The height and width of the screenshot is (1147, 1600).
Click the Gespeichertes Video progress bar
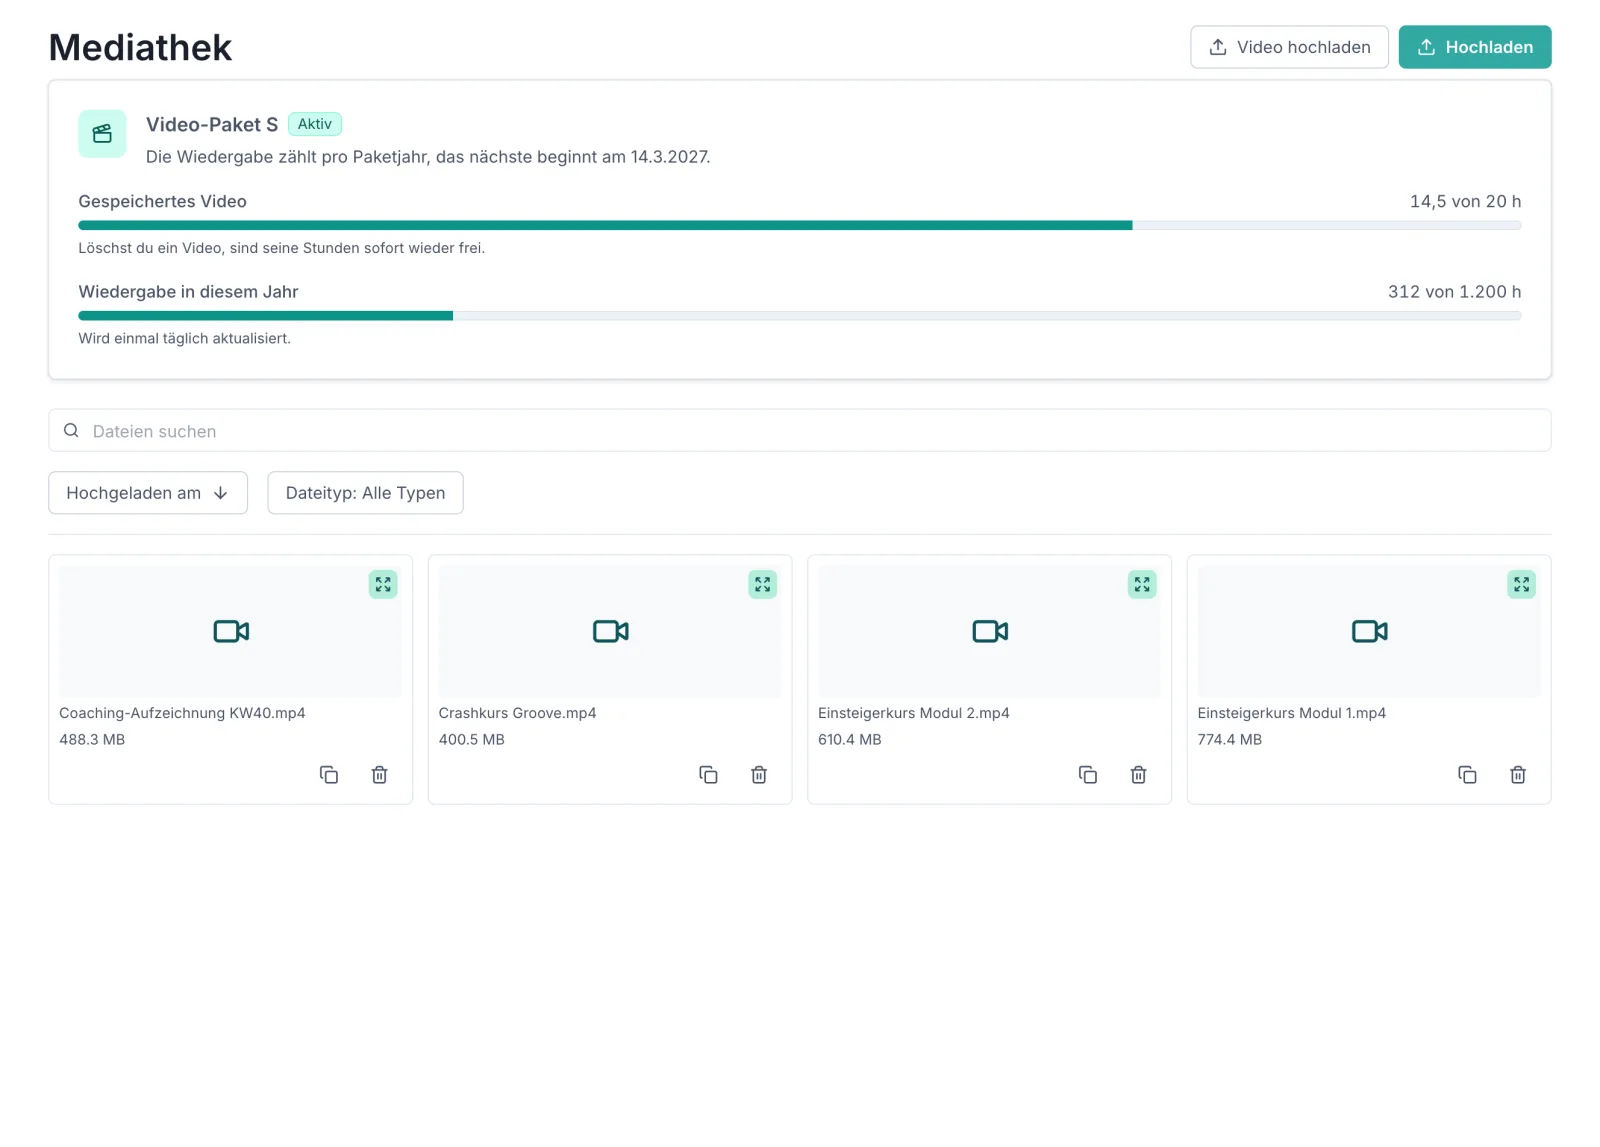(800, 226)
